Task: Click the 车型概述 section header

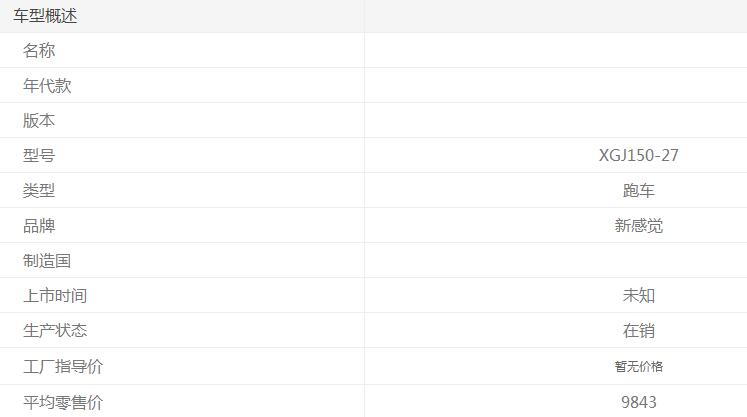Action: click(x=45, y=16)
